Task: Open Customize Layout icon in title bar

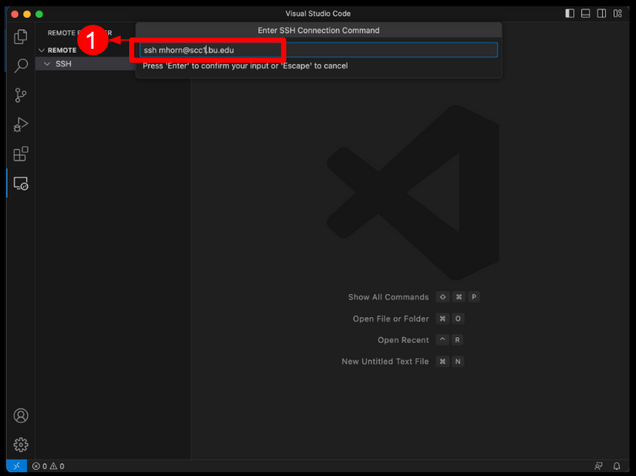Action: pyautogui.click(x=617, y=13)
